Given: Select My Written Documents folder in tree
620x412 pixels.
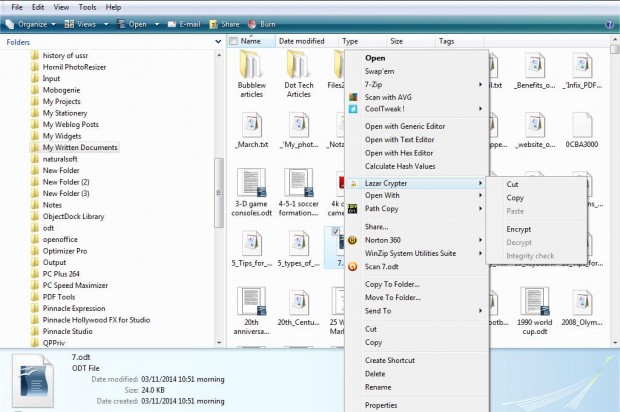Looking at the screenshot, I should [x=79, y=147].
